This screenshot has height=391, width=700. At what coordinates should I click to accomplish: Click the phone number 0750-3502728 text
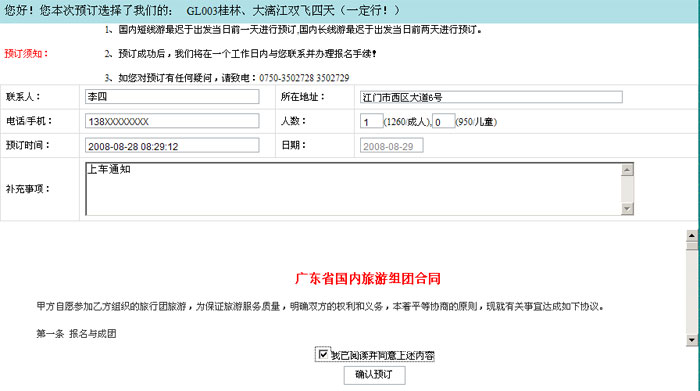tap(287, 78)
